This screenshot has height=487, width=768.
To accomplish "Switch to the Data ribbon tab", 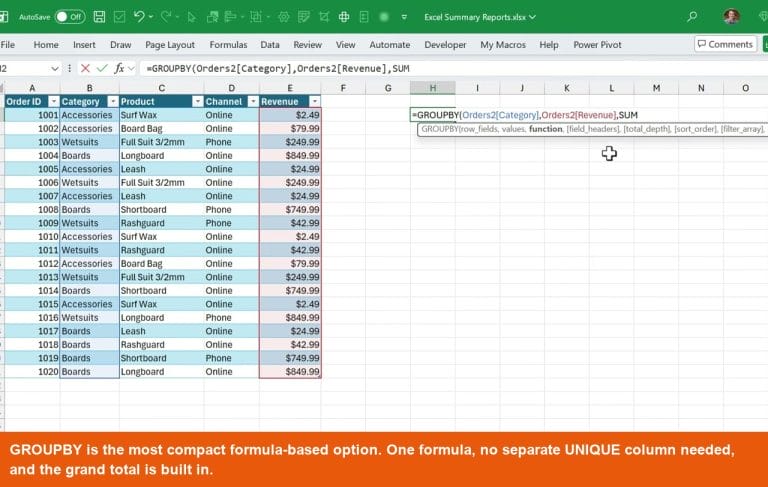I will click(x=270, y=45).
